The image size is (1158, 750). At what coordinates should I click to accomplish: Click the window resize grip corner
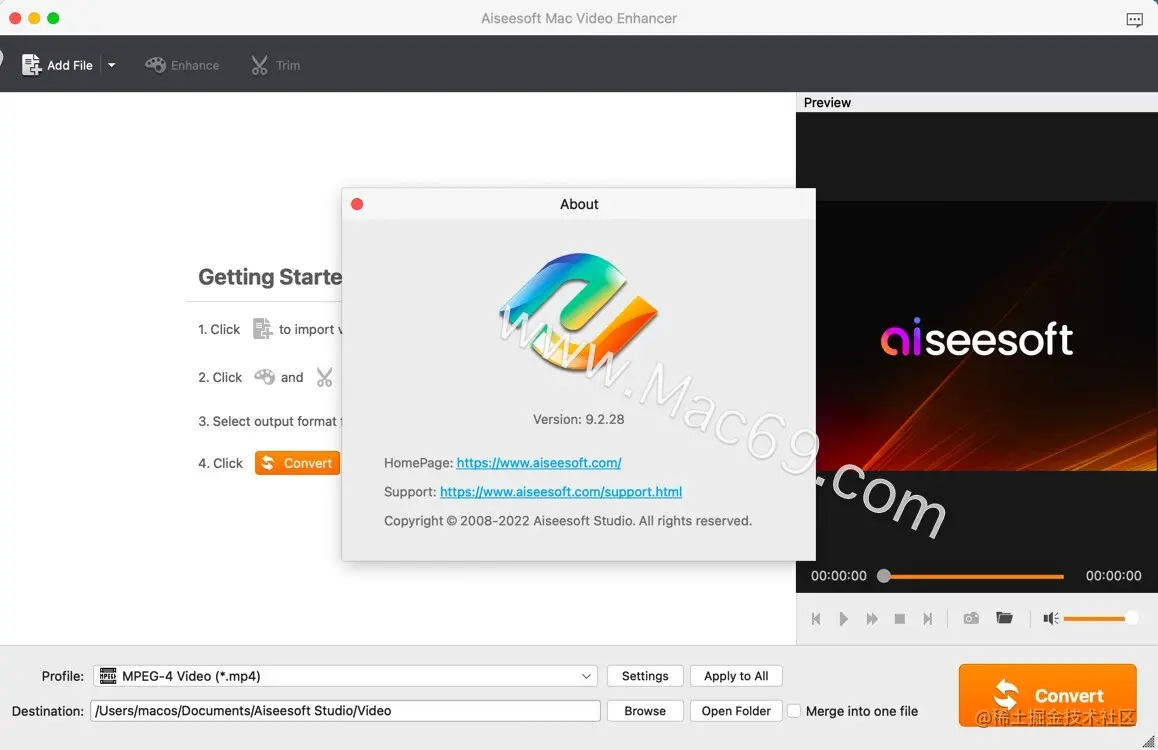(1148, 742)
